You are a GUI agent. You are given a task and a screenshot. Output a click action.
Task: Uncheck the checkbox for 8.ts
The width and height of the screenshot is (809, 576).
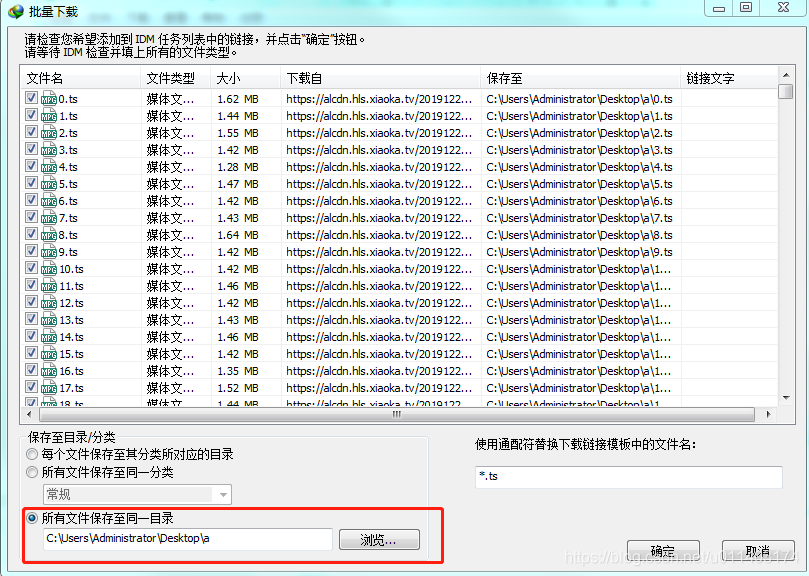click(31, 234)
